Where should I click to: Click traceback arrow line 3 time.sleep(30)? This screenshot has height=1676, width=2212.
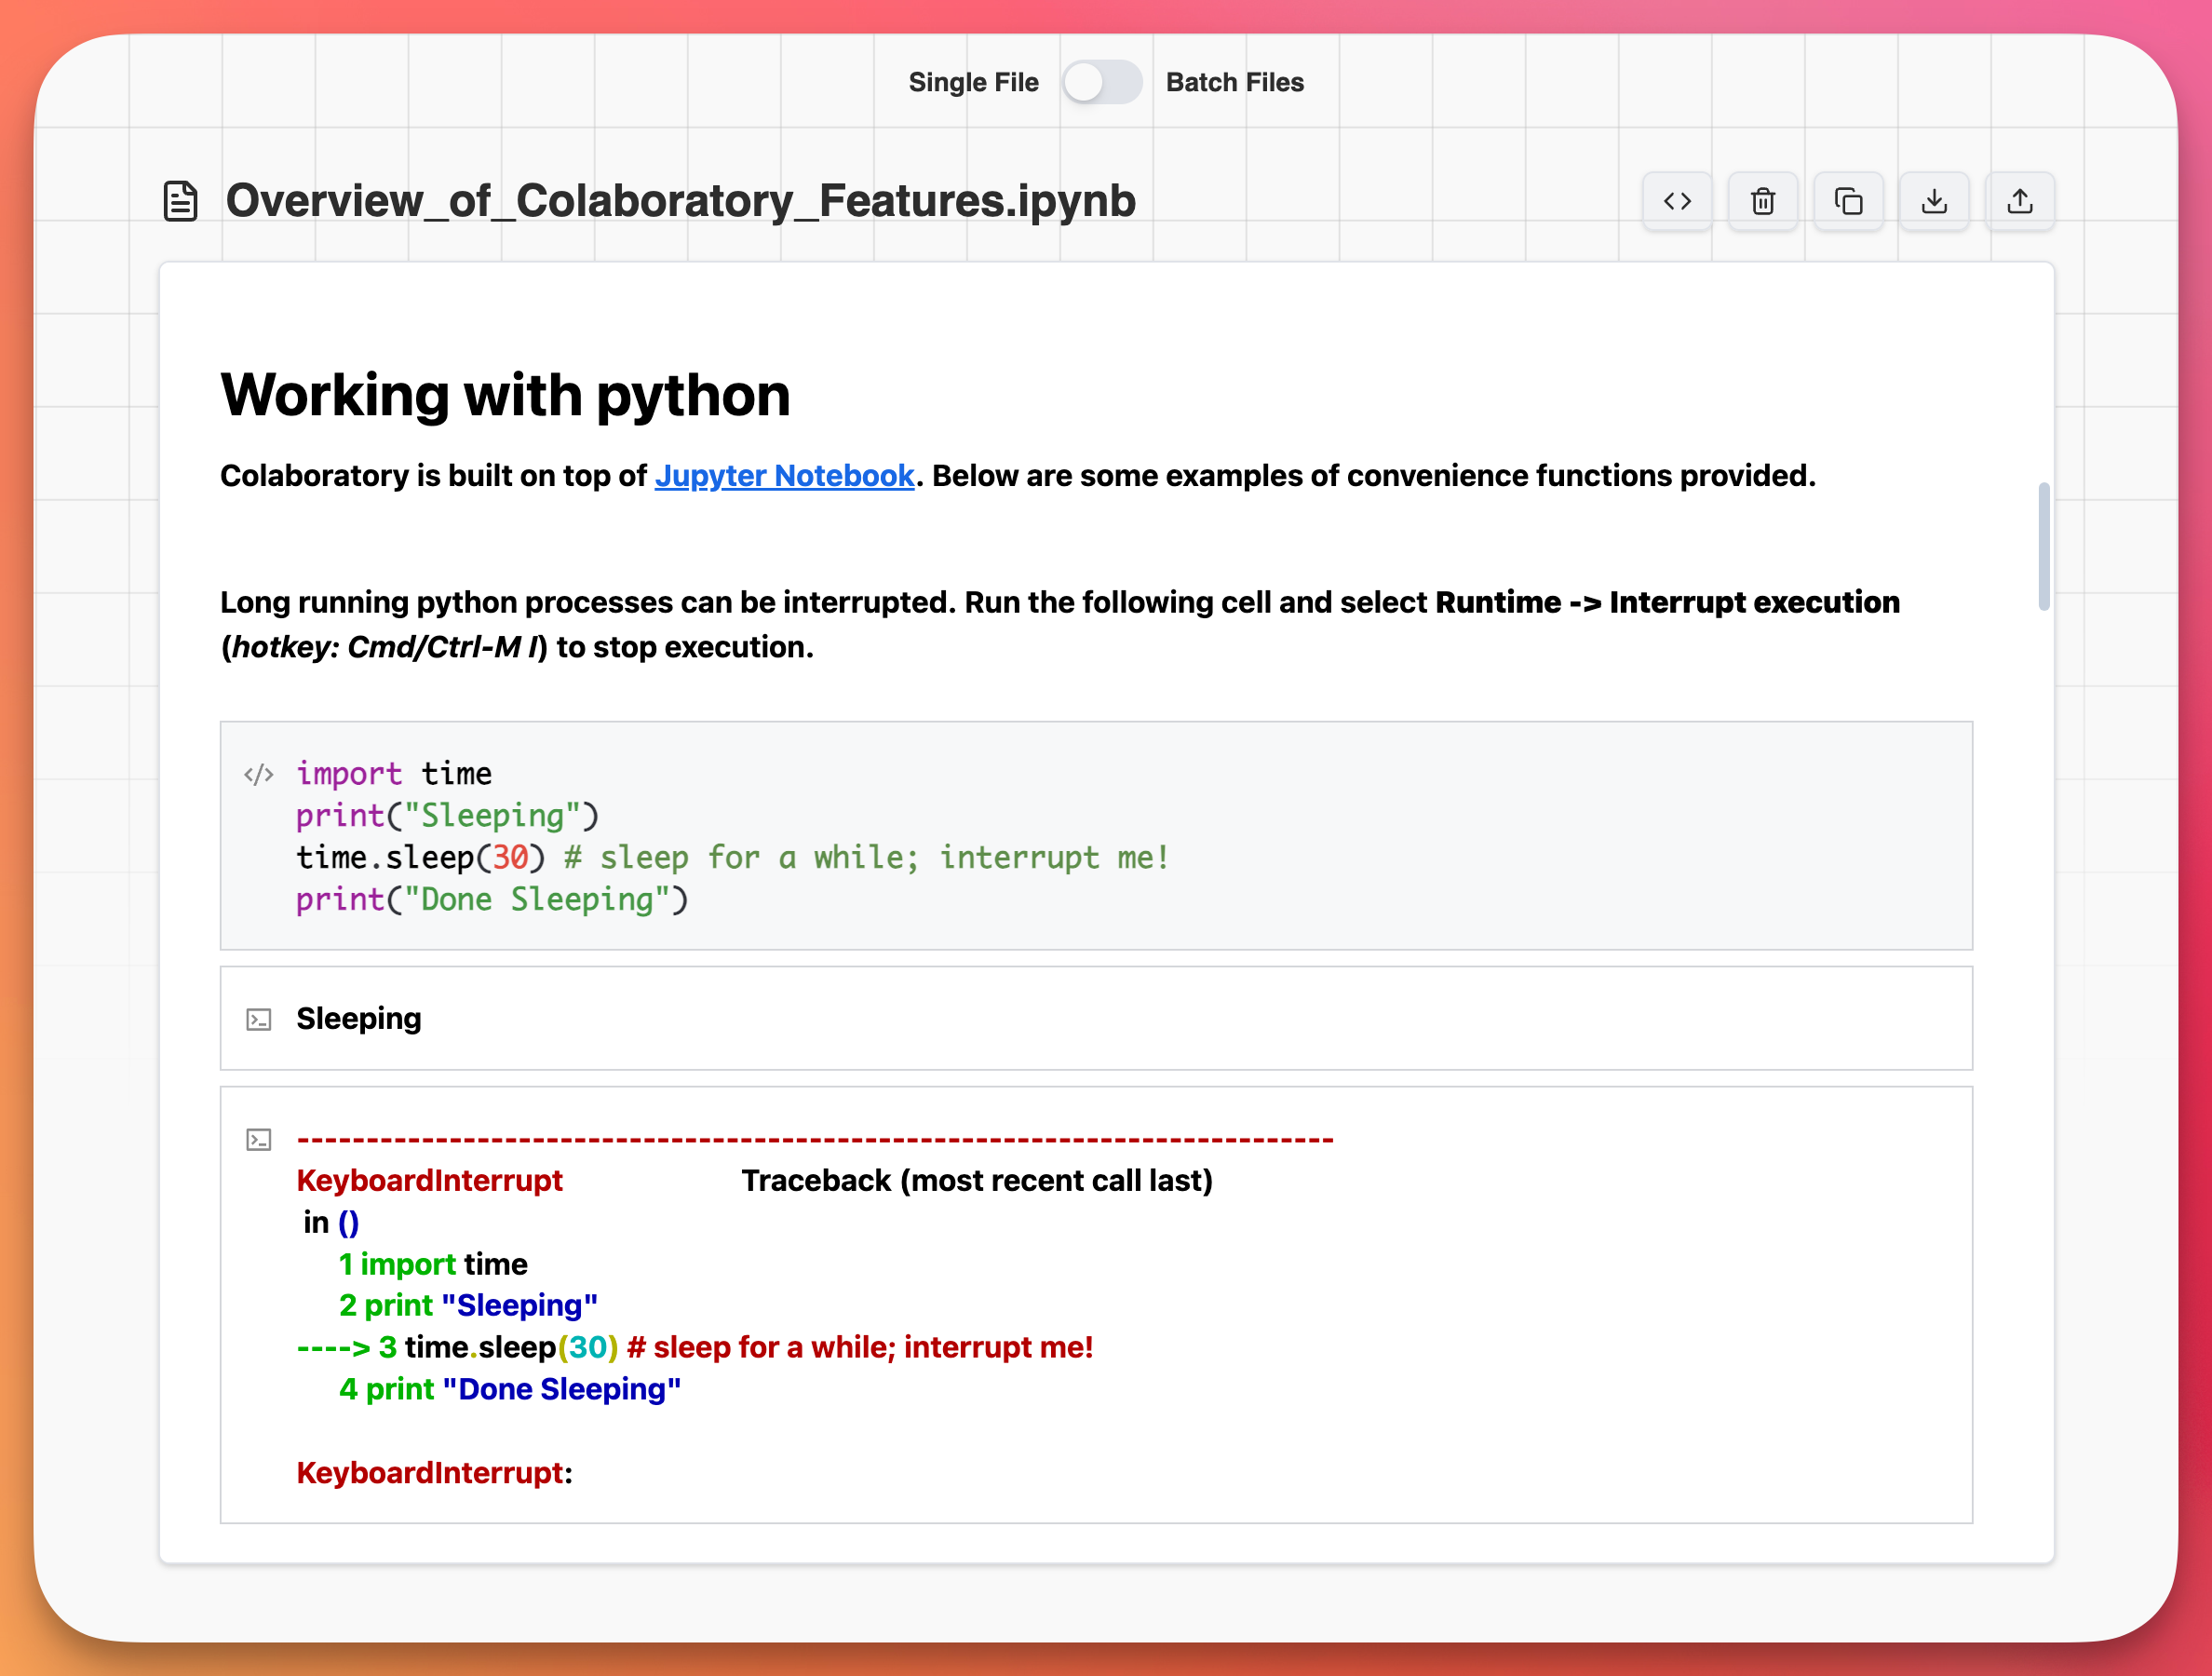pyautogui.click(x=695, y=1347)
